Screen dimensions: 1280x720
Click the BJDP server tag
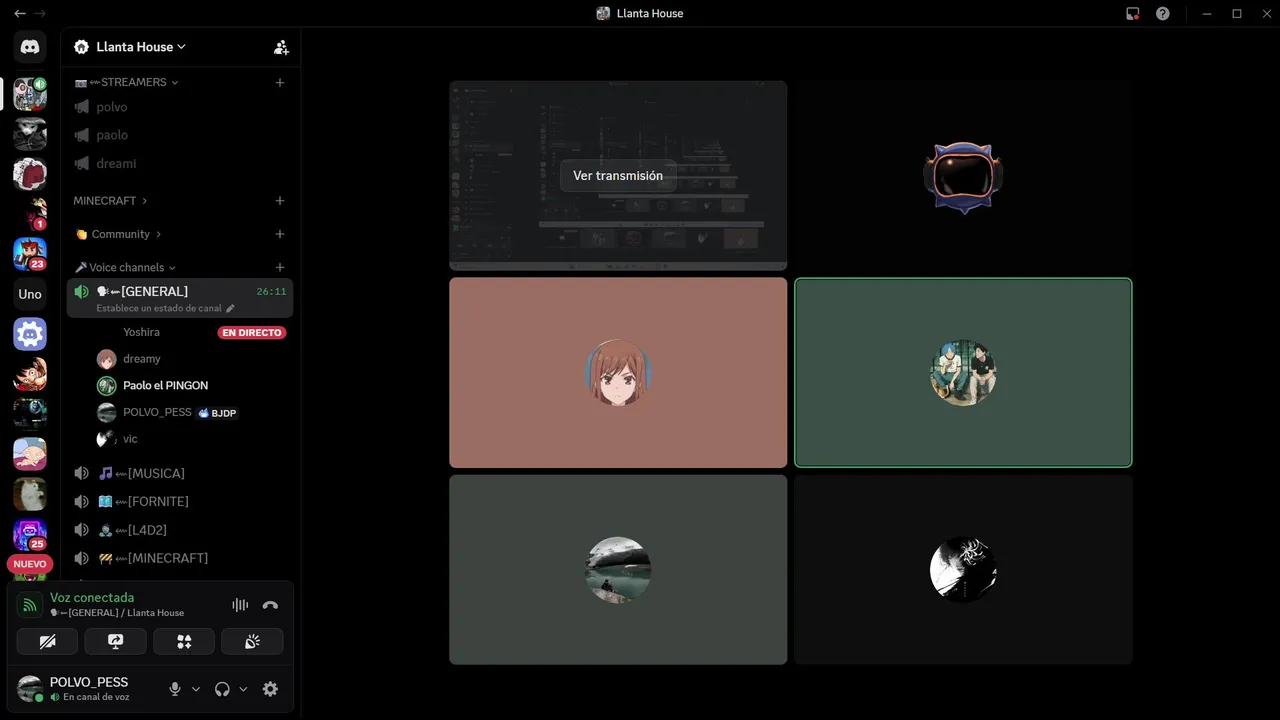click(217, 412)
